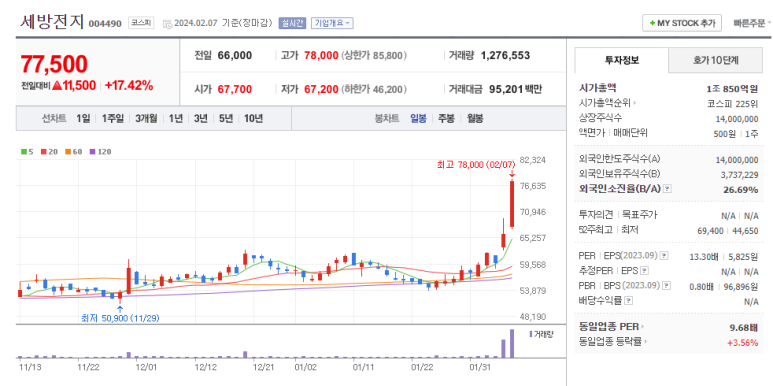Click the 하한가 46,200 text
This screenshot has height=386, width=773.
374,89
